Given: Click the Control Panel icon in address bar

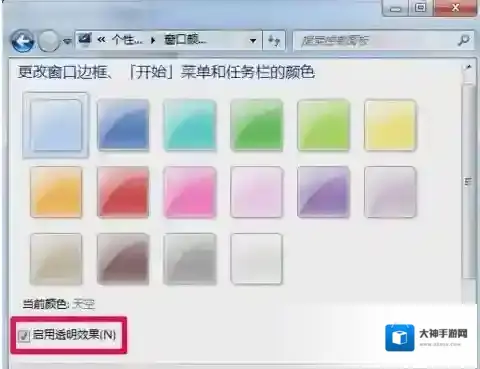Looking at the screenshot, I should pos(84,40).
